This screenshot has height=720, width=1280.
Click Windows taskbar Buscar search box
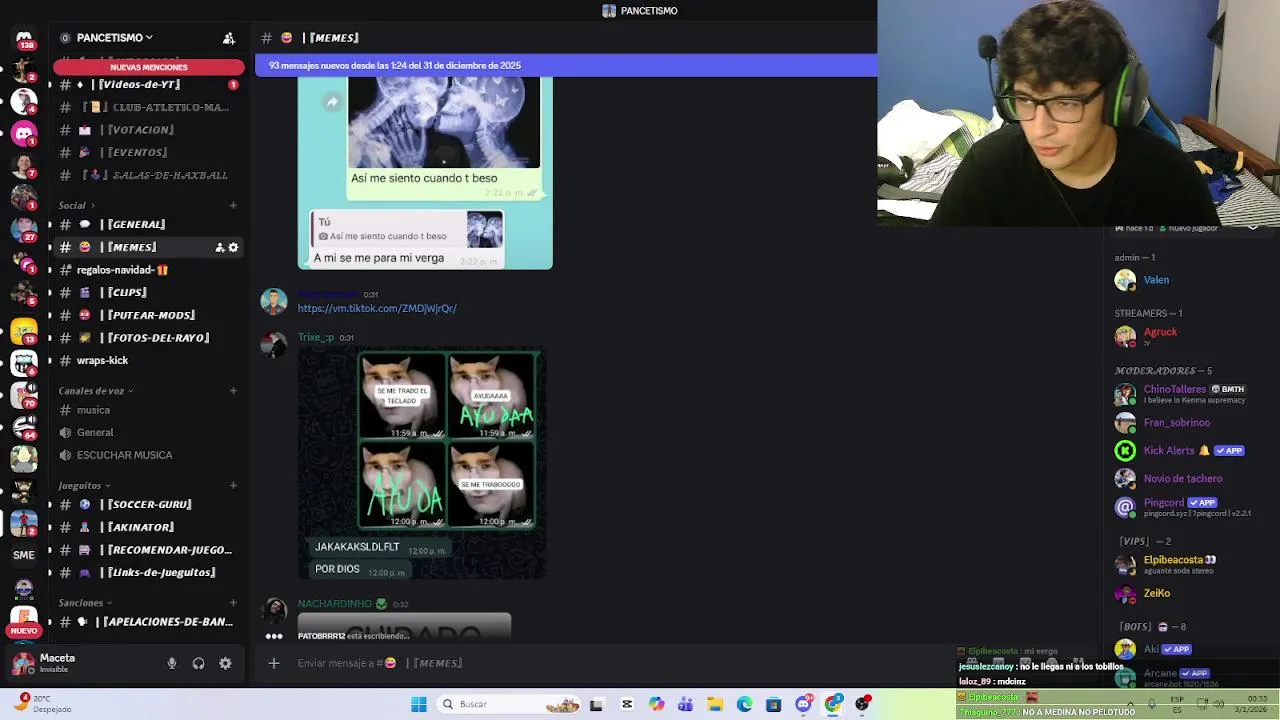510,704
